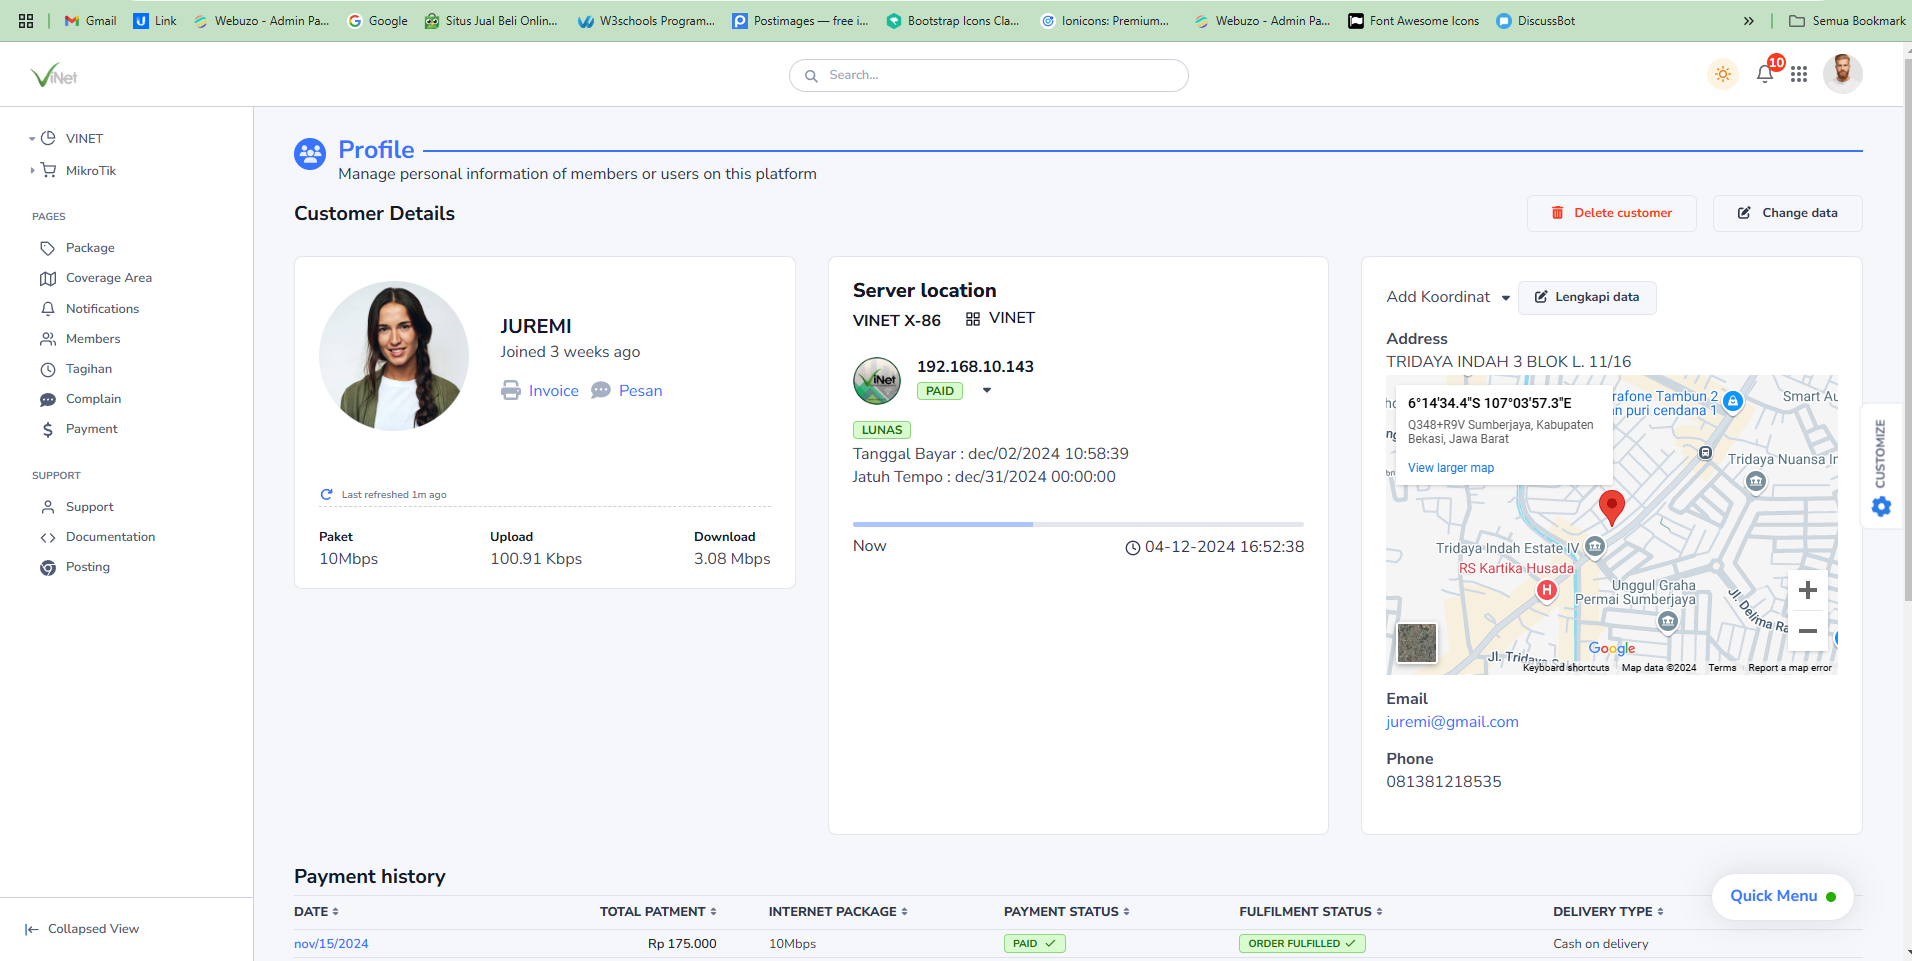Click Change data button
Image resolution: width=1912 pixels, height=961 pixels.
click(x=1787, y=213)
